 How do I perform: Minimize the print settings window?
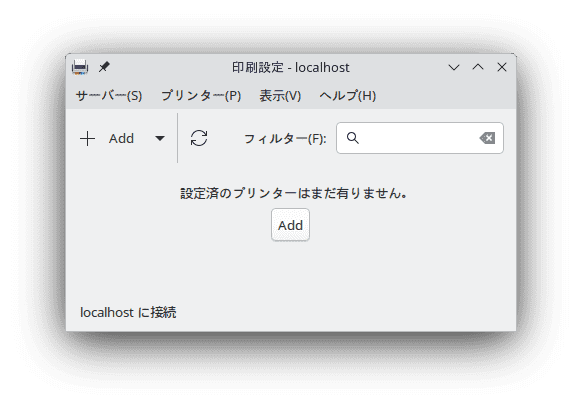tap(454, 67)
